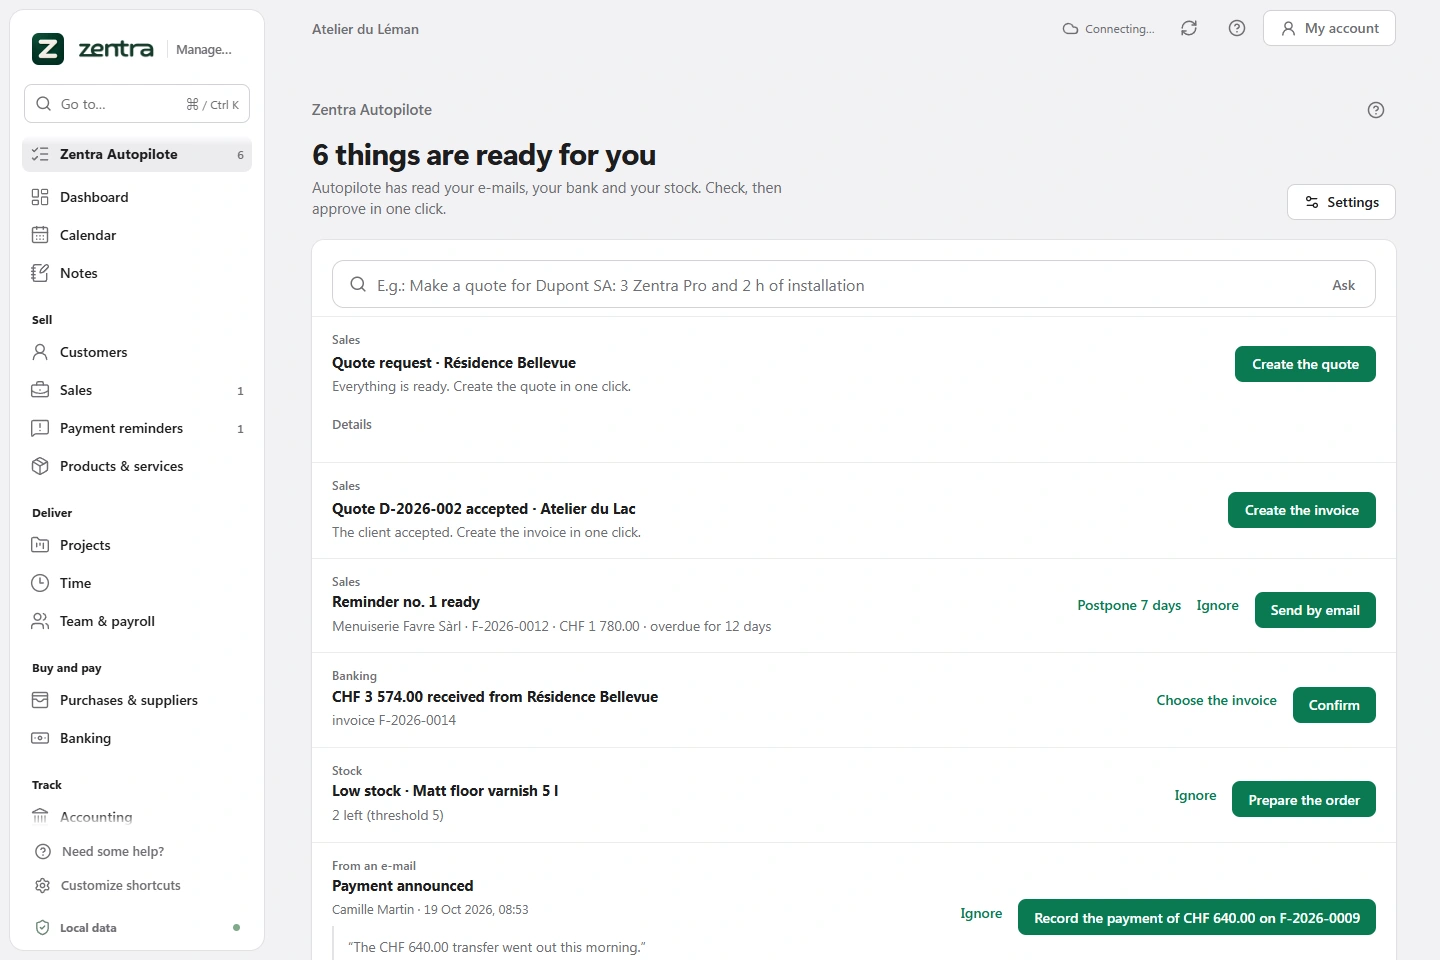Click the Purchases & suppliers icon
1440x960 pixels.
tap(40, 700)
